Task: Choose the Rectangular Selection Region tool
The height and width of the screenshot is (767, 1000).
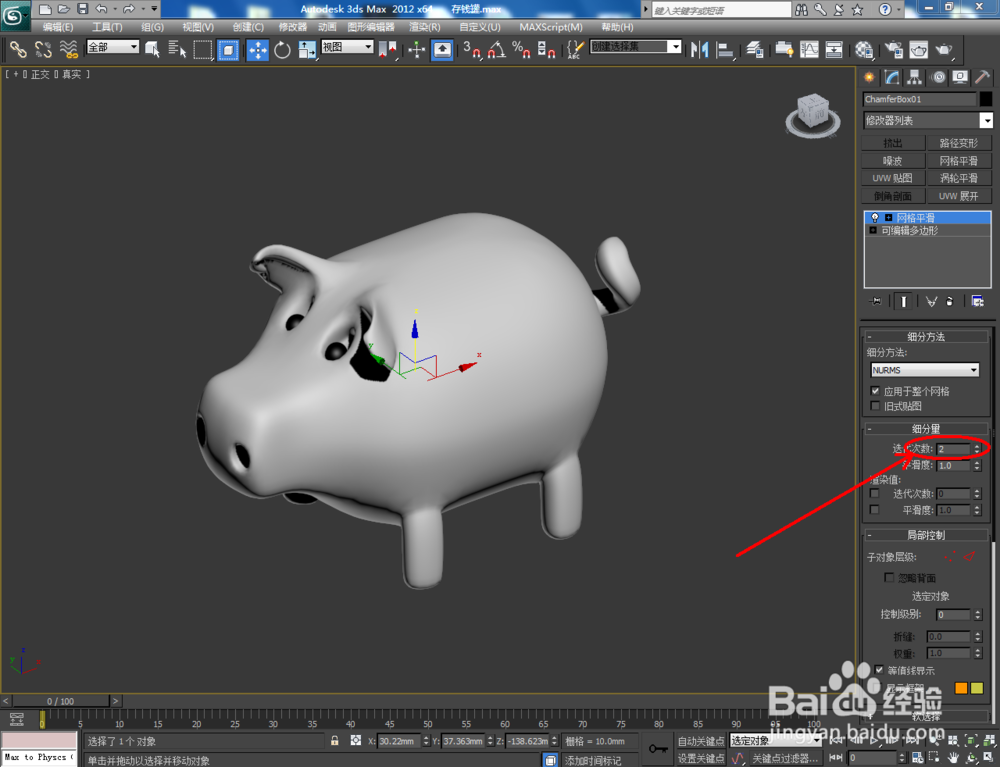Action: coord(203,49)
